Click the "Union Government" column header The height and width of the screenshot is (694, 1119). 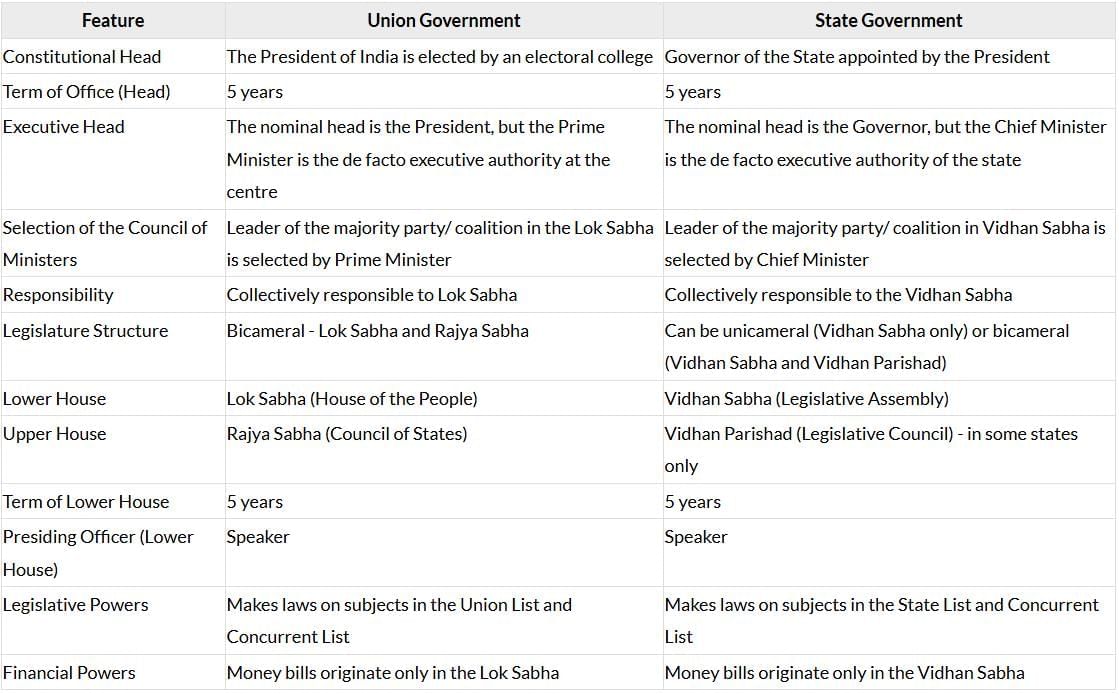[x=443, y=20]
